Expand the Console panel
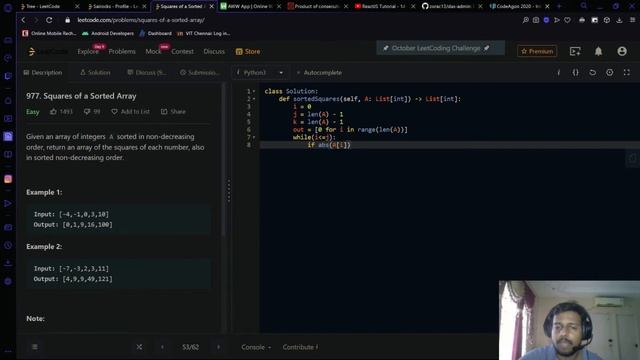Viewport: 640px width, 360px height. pos(256,347)
